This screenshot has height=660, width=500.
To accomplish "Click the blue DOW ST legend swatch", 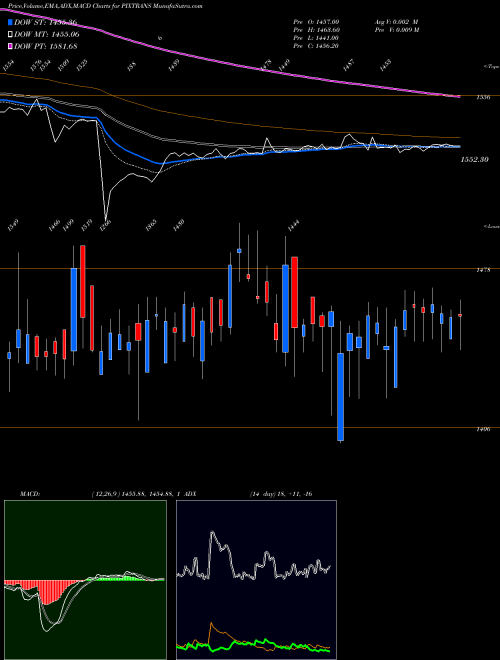I will click(x=10, y=22).
